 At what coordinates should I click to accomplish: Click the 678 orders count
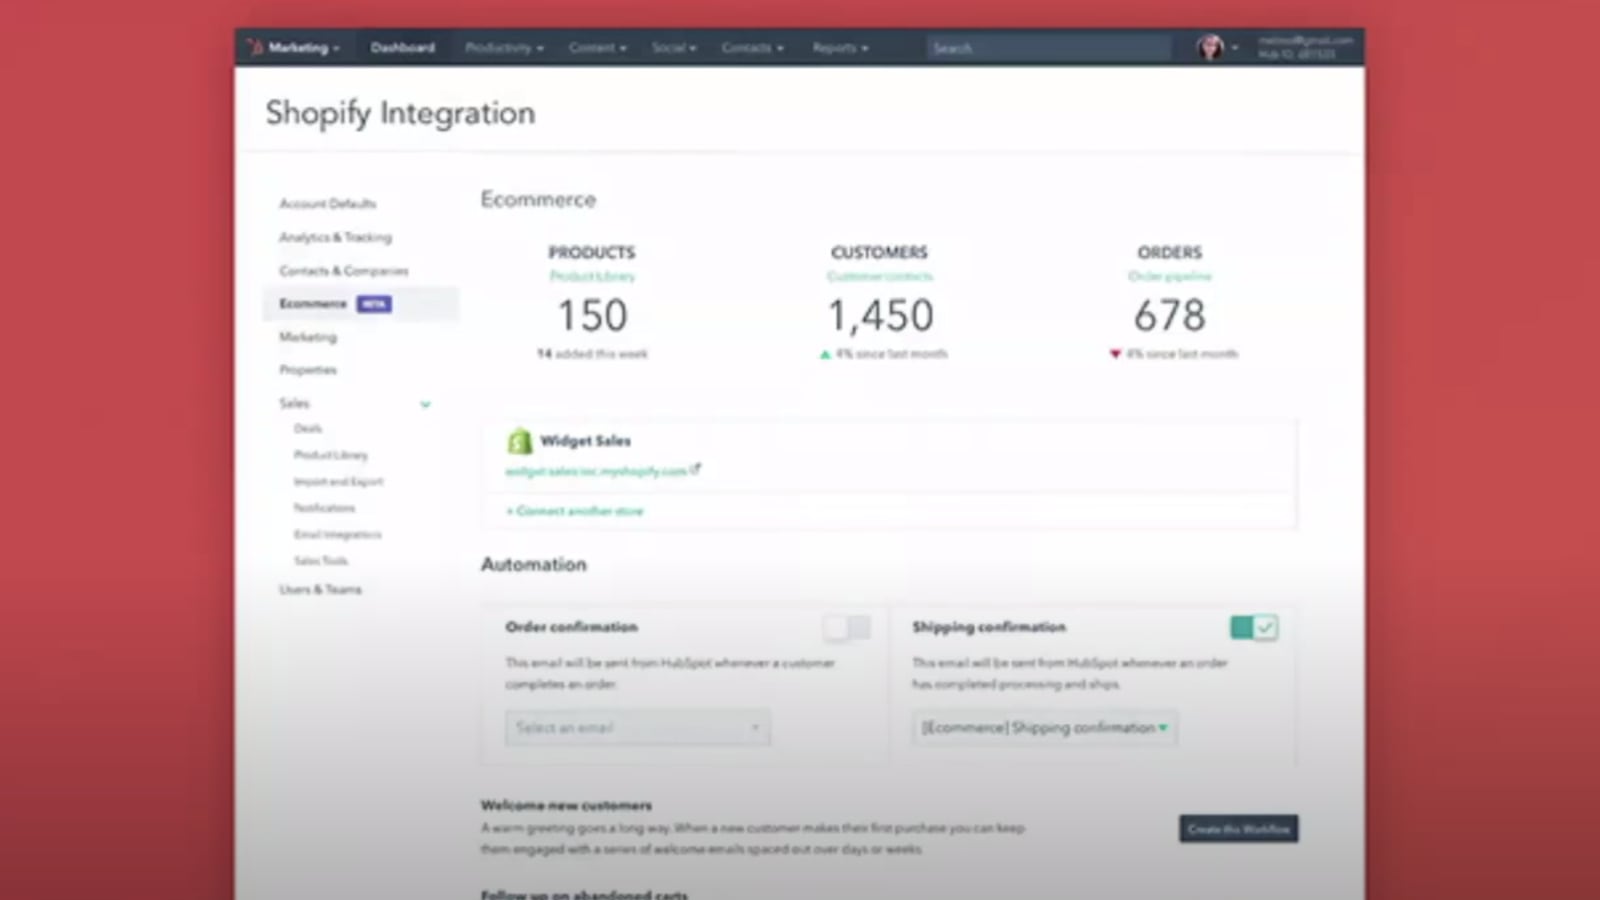[x=1170, y=316]
